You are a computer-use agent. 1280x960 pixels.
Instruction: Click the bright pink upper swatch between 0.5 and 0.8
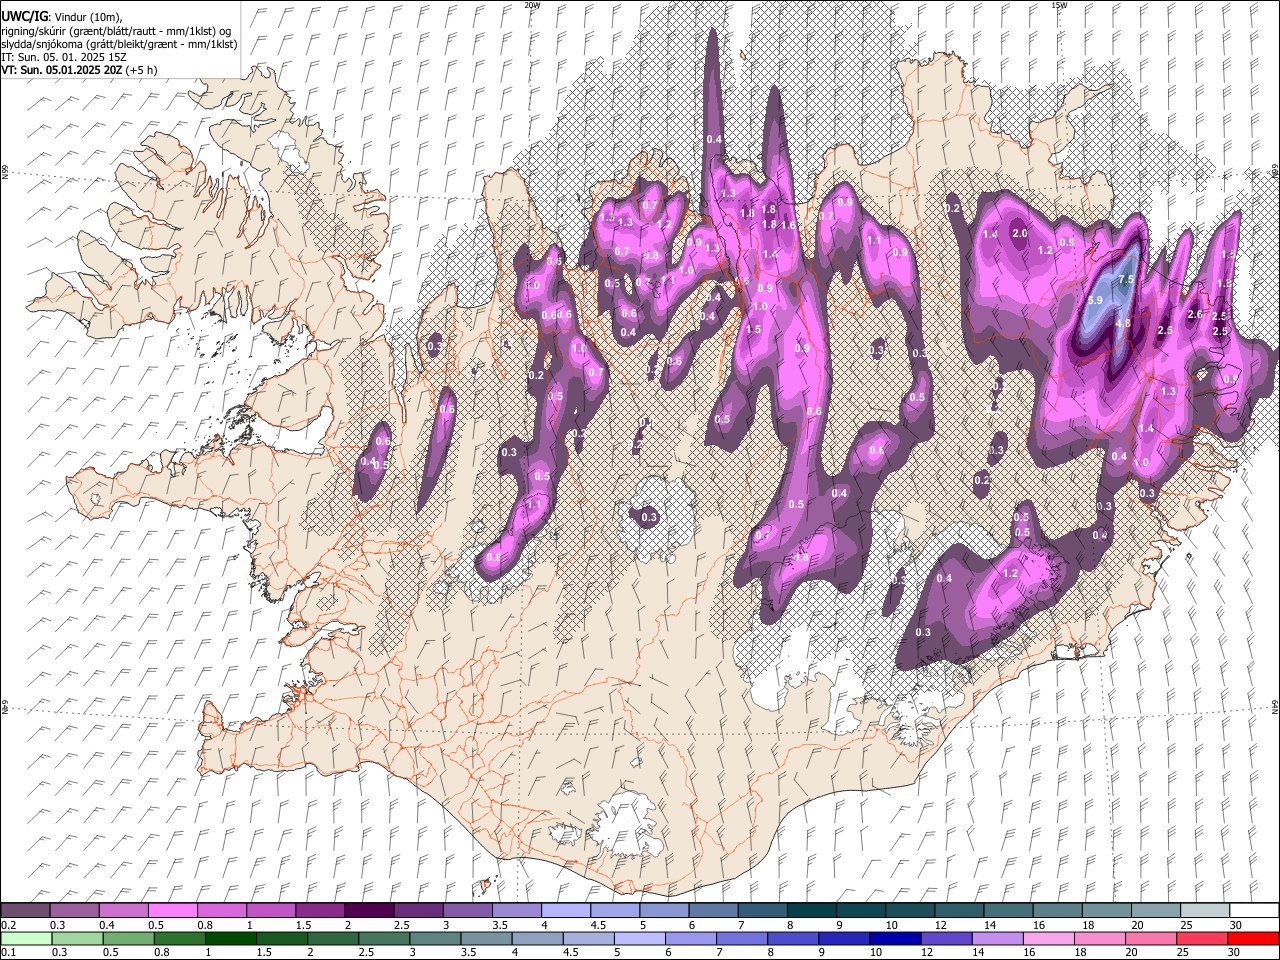(172, 910)
